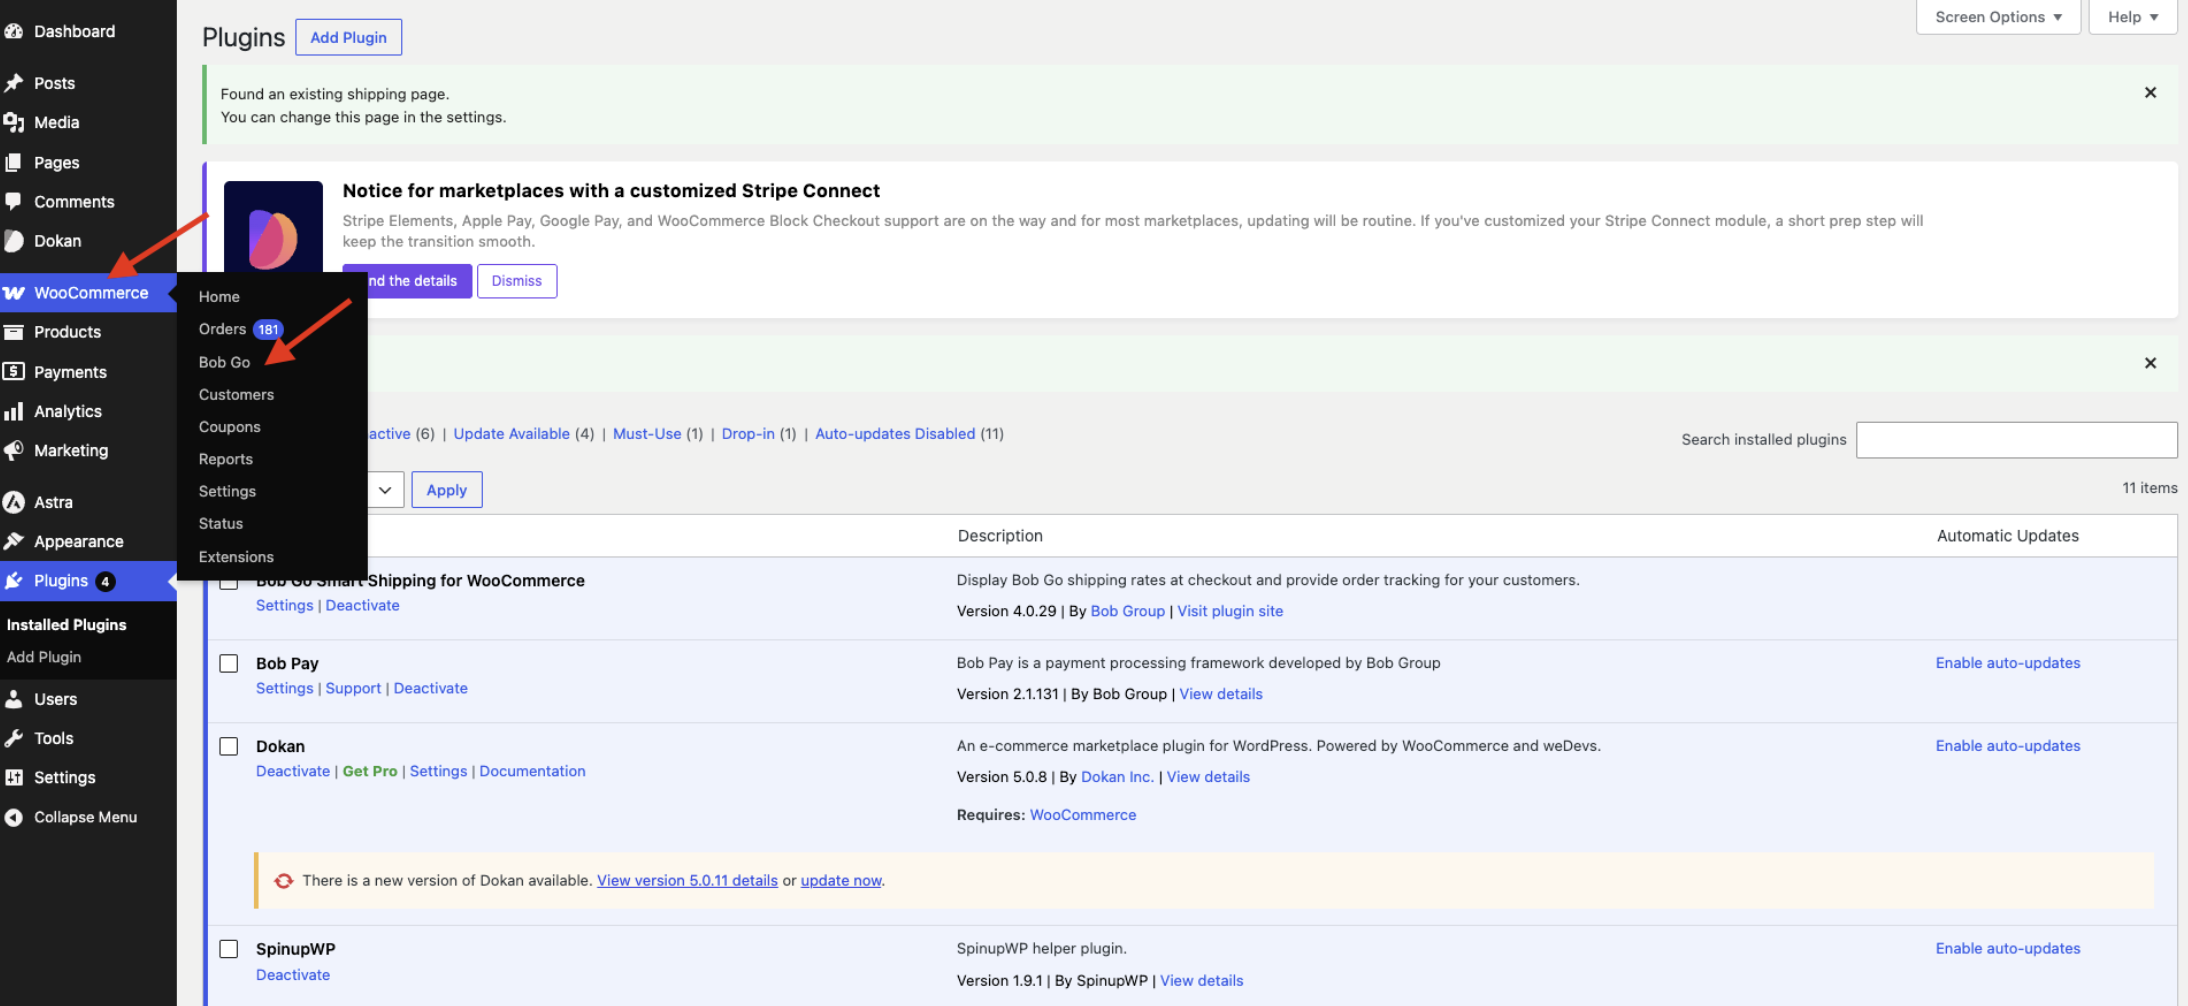The height and width of the screenshot is (1006, 2188).
Task: Enable auto-updates for Dokan
Action: [x=2008, y=747]
